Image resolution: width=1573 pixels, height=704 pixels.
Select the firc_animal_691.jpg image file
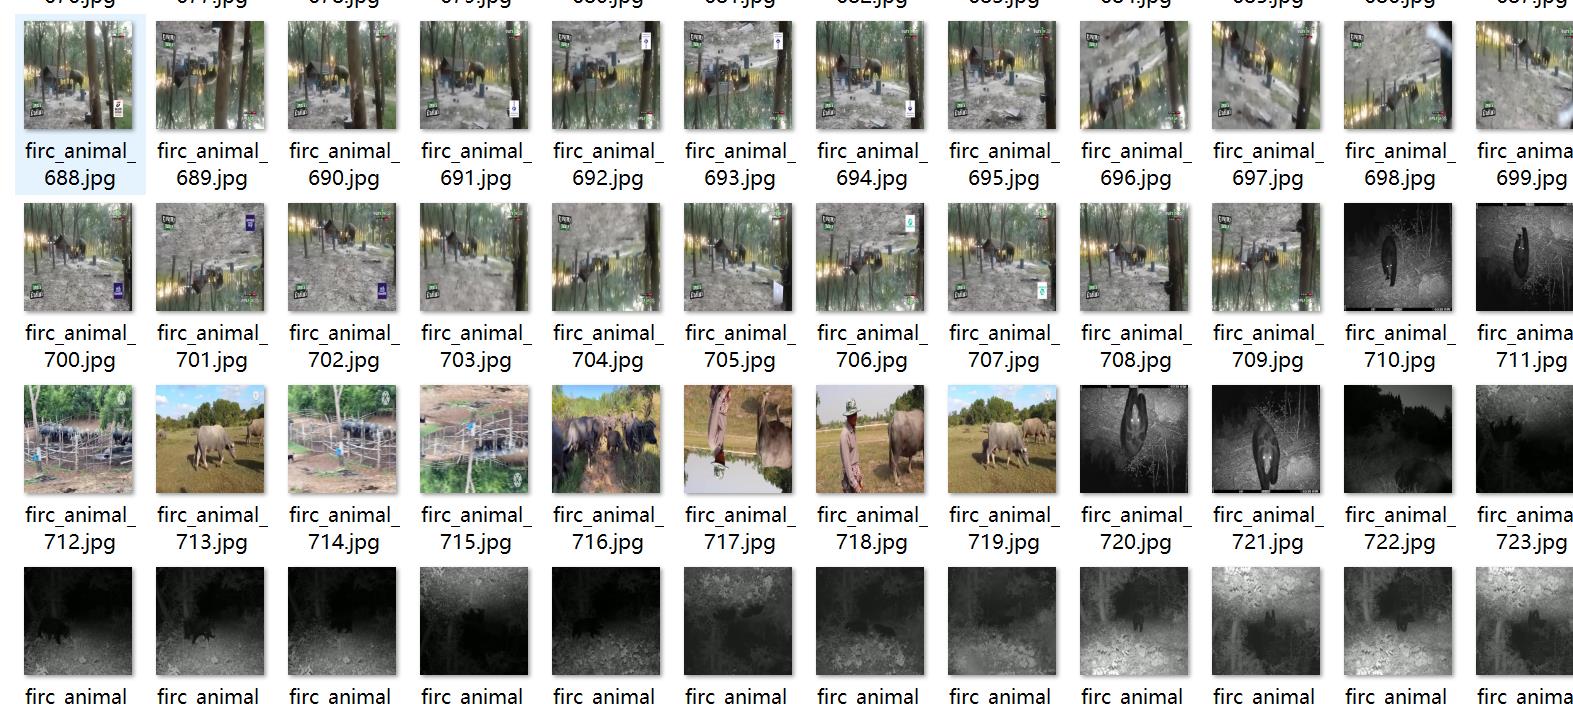click(x=474, y=75)
